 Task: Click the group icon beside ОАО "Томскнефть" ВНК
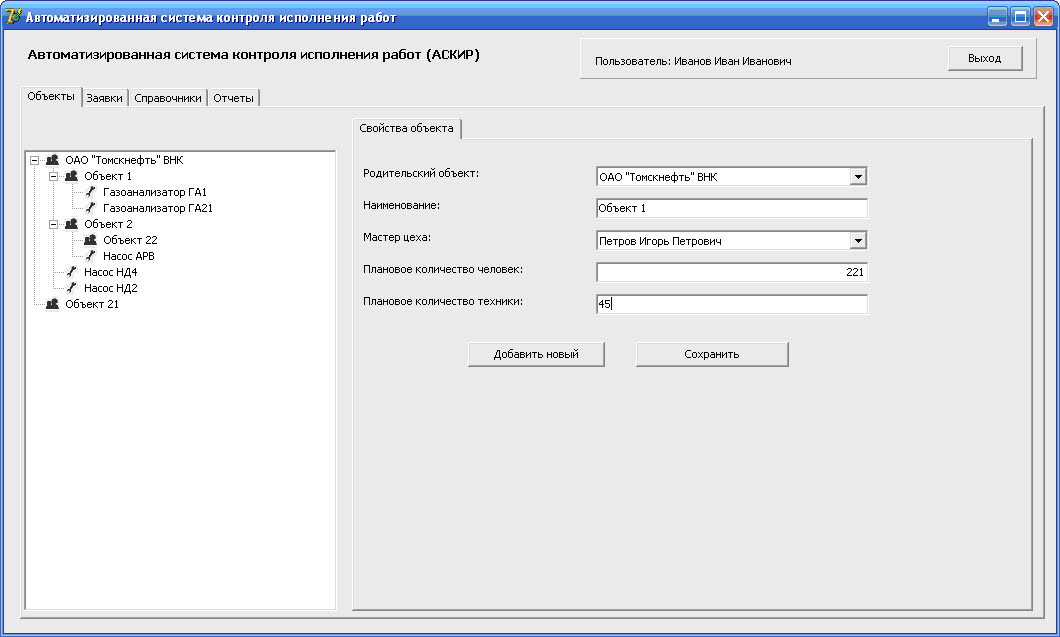coord(52,160)
